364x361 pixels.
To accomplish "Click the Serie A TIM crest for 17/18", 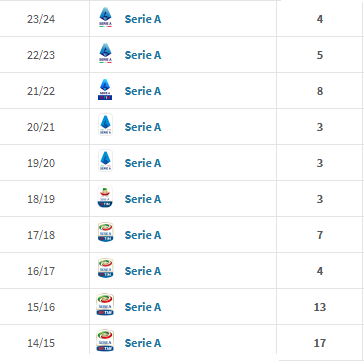I will 105,232.
